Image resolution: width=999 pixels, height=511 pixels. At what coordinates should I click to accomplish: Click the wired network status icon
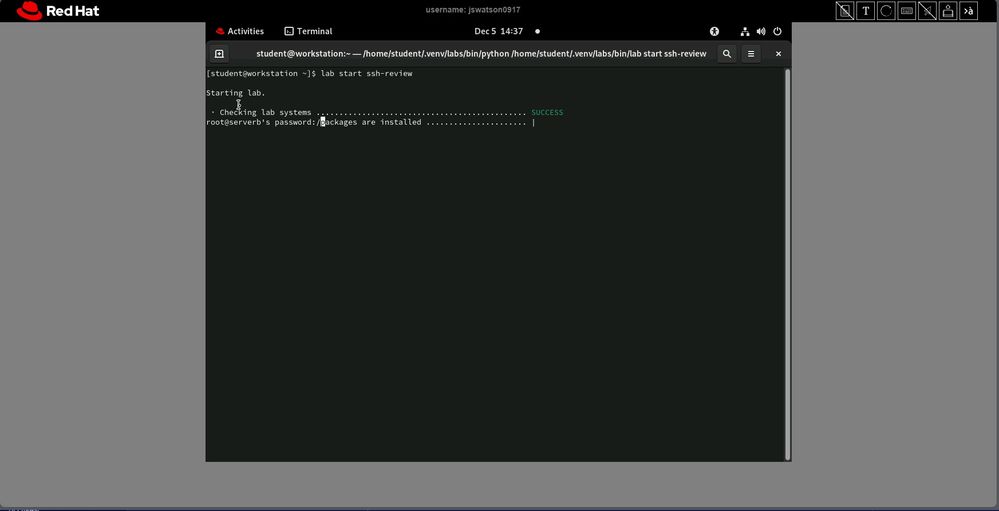pyautogui.click(x=745, y=31)
